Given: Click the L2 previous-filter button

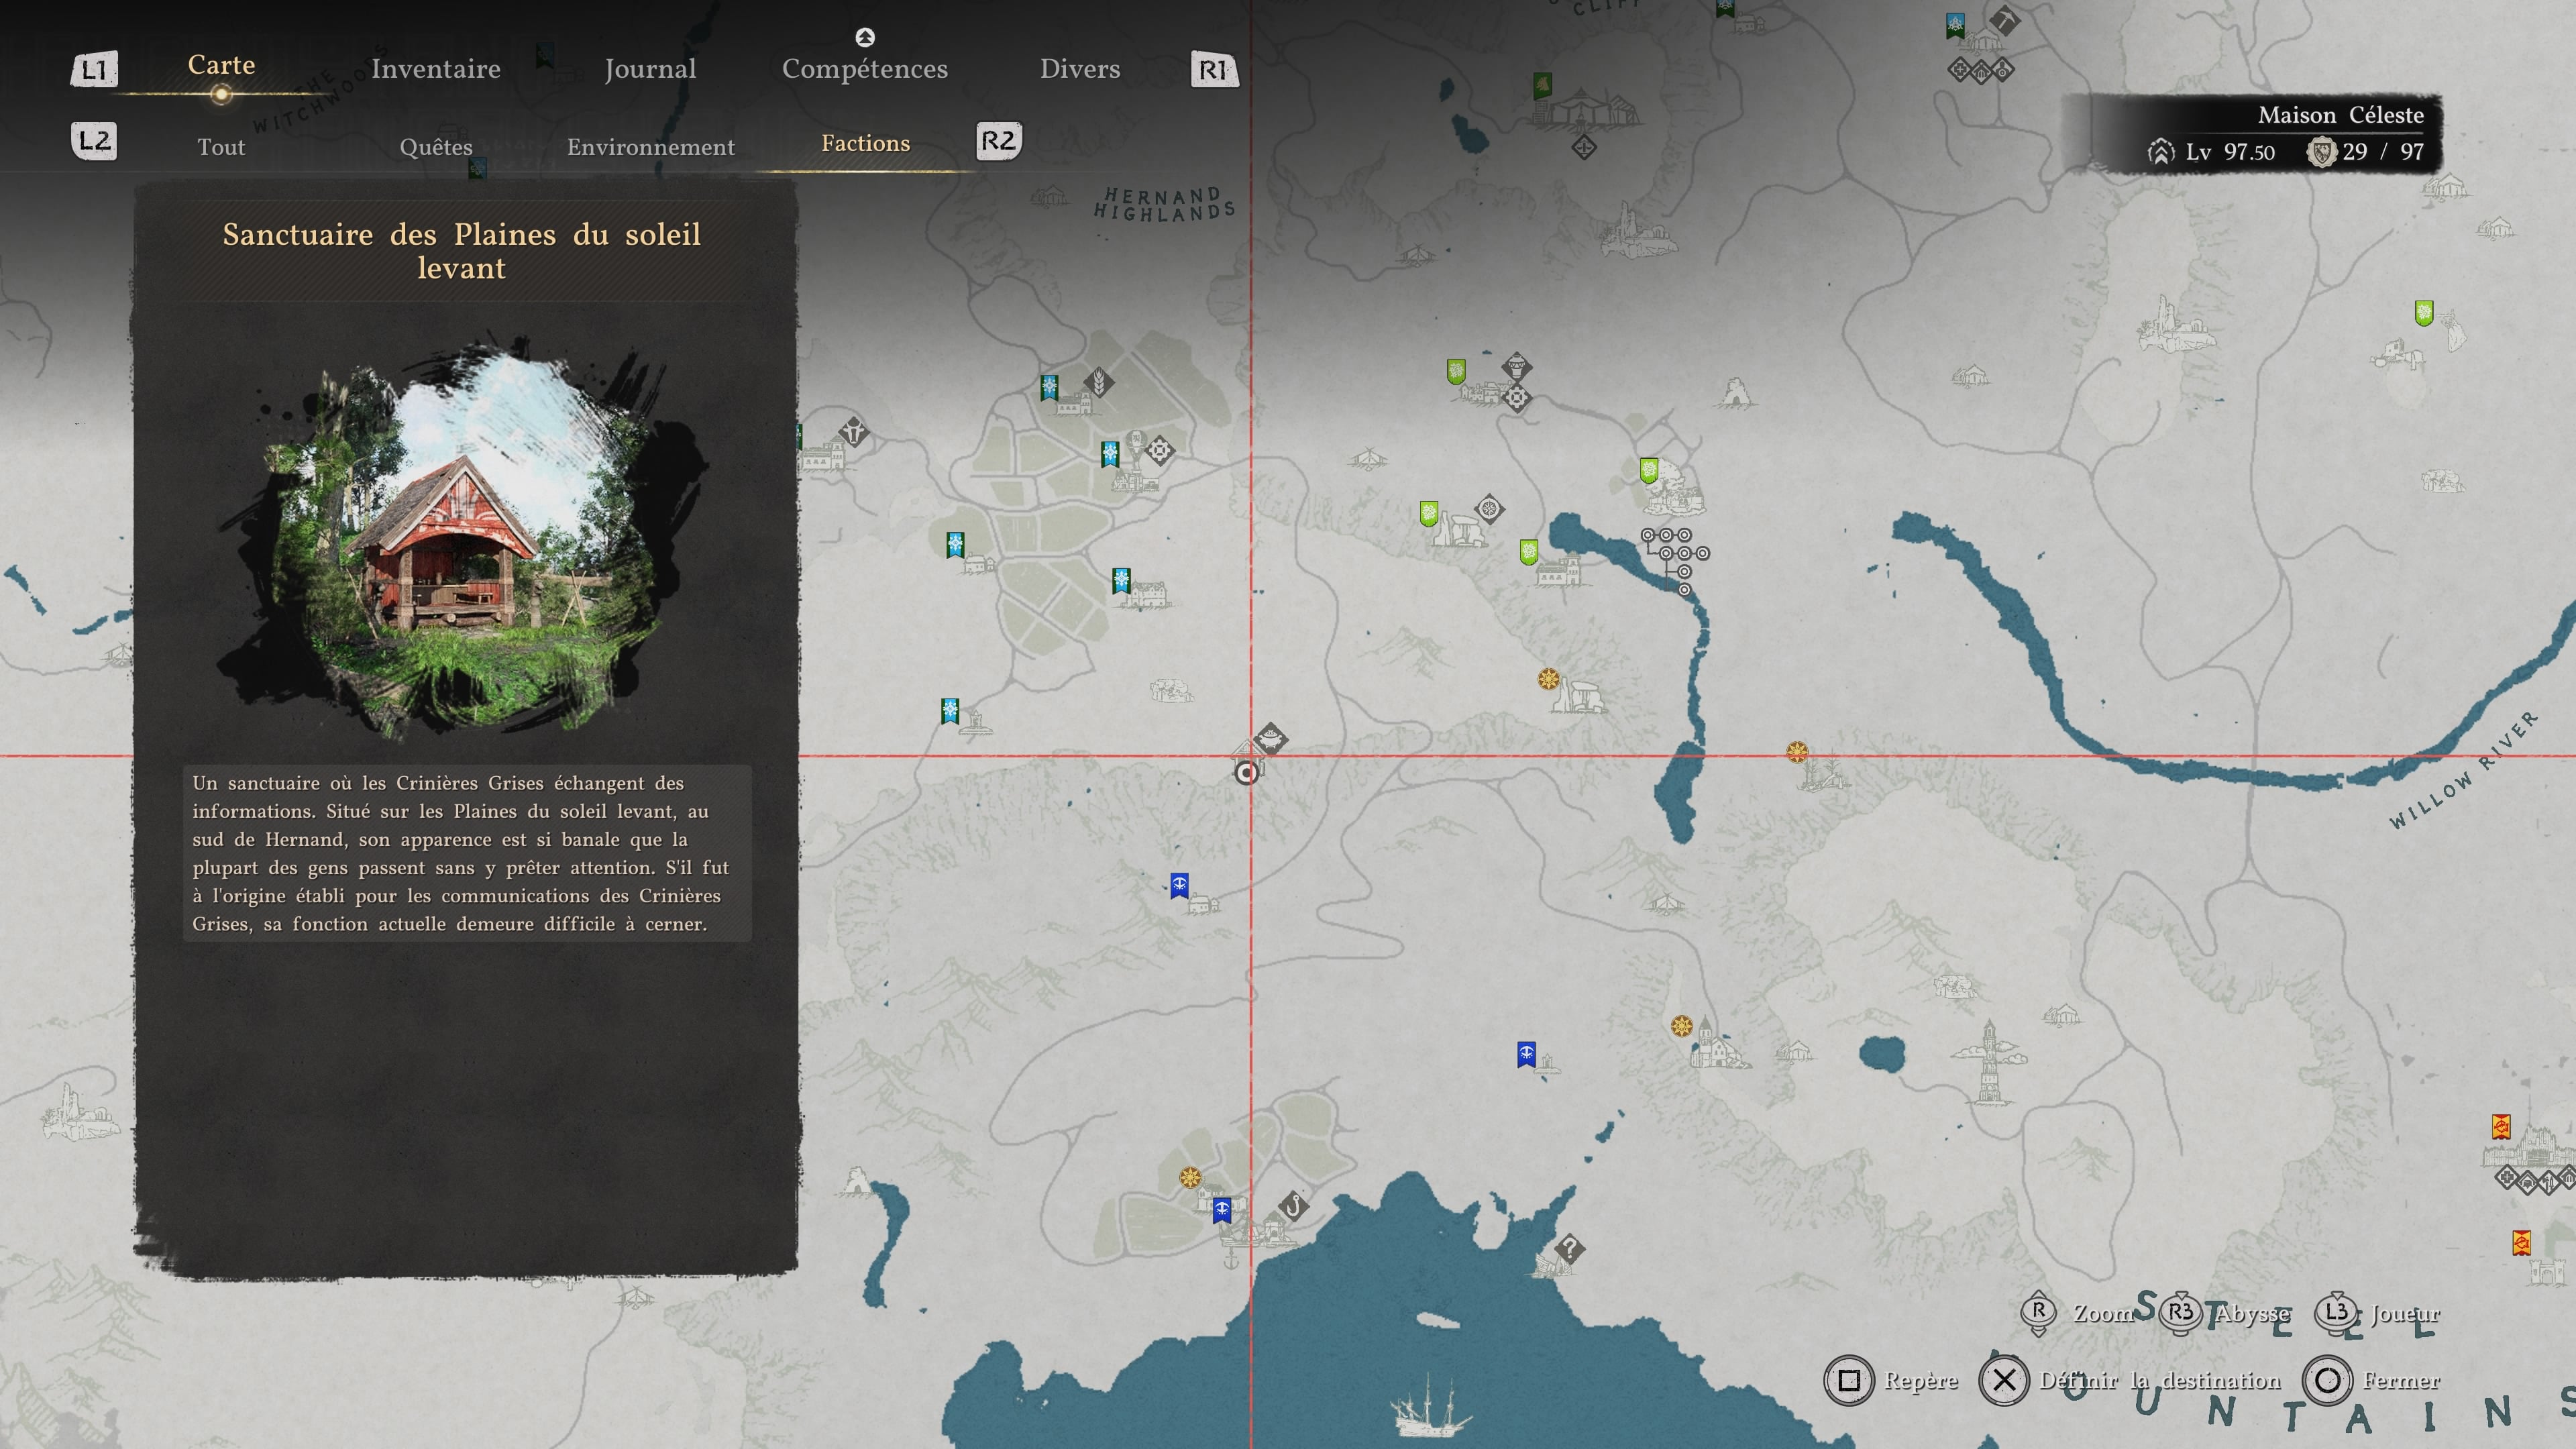Looking at the screenshot, I should 94,141.
